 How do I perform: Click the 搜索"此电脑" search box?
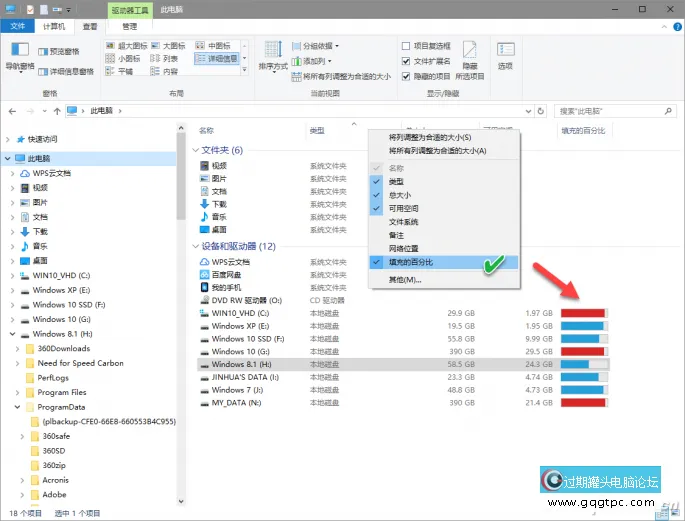coord(608,111)
